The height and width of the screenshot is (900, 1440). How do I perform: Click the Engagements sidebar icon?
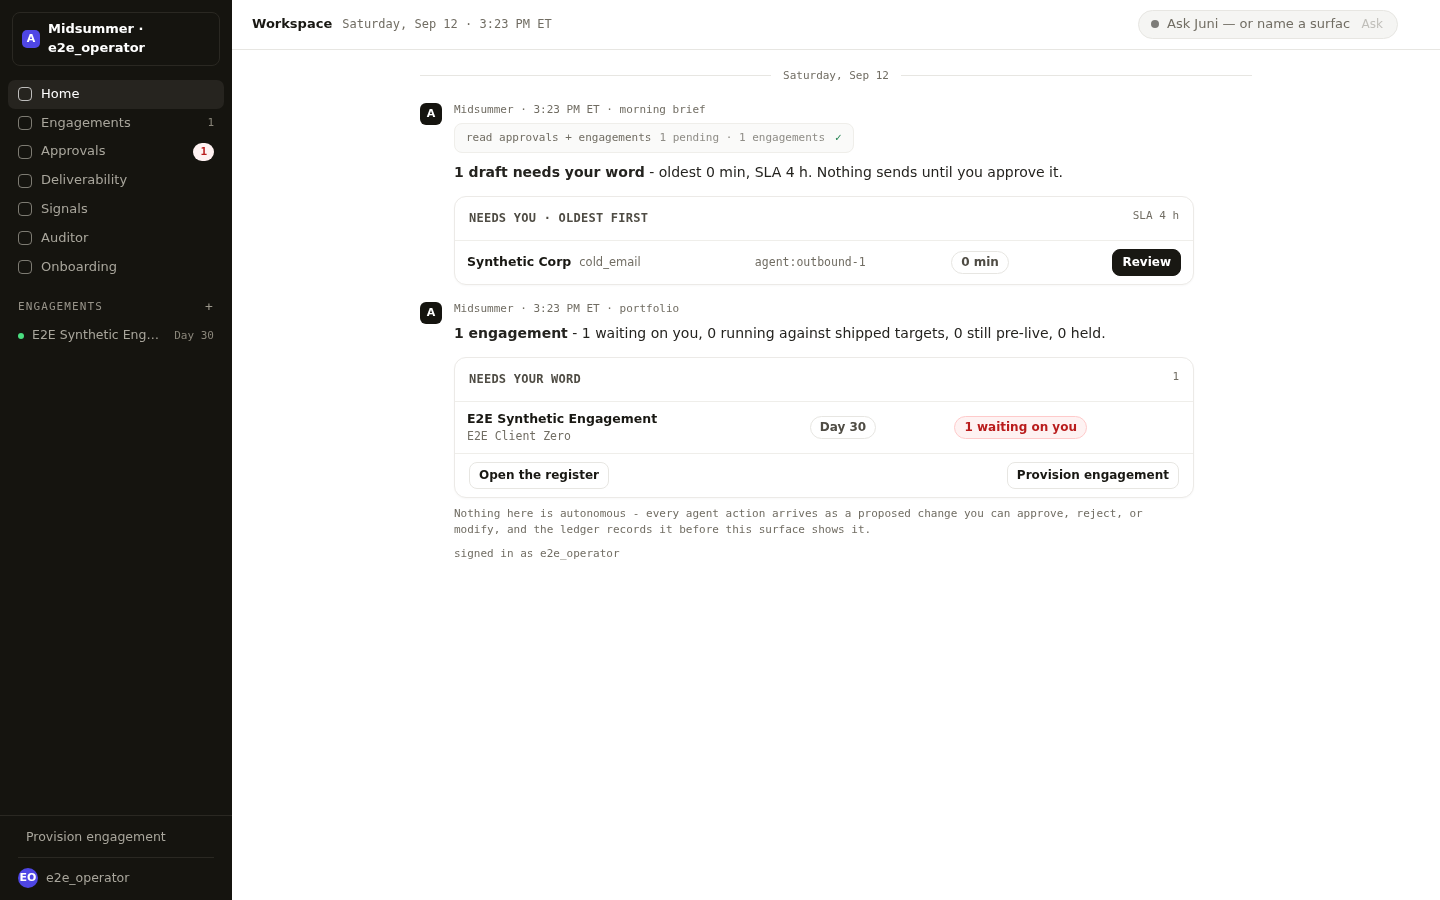25,123
